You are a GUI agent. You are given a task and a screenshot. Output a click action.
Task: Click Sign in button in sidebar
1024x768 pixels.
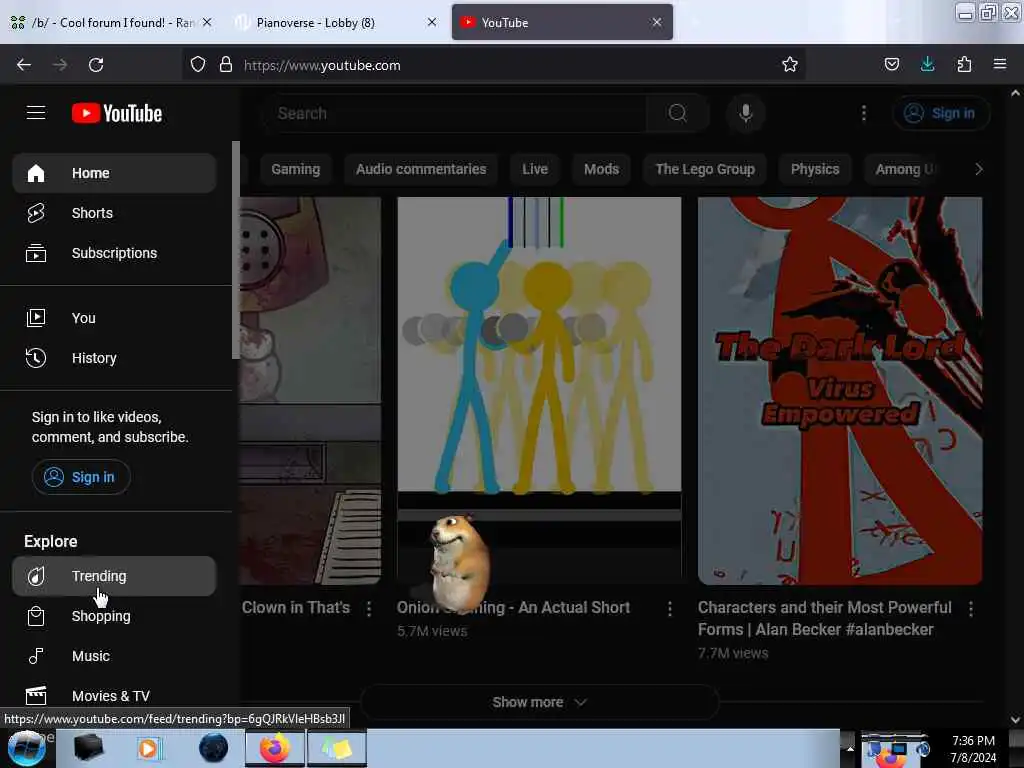point(81,477)
